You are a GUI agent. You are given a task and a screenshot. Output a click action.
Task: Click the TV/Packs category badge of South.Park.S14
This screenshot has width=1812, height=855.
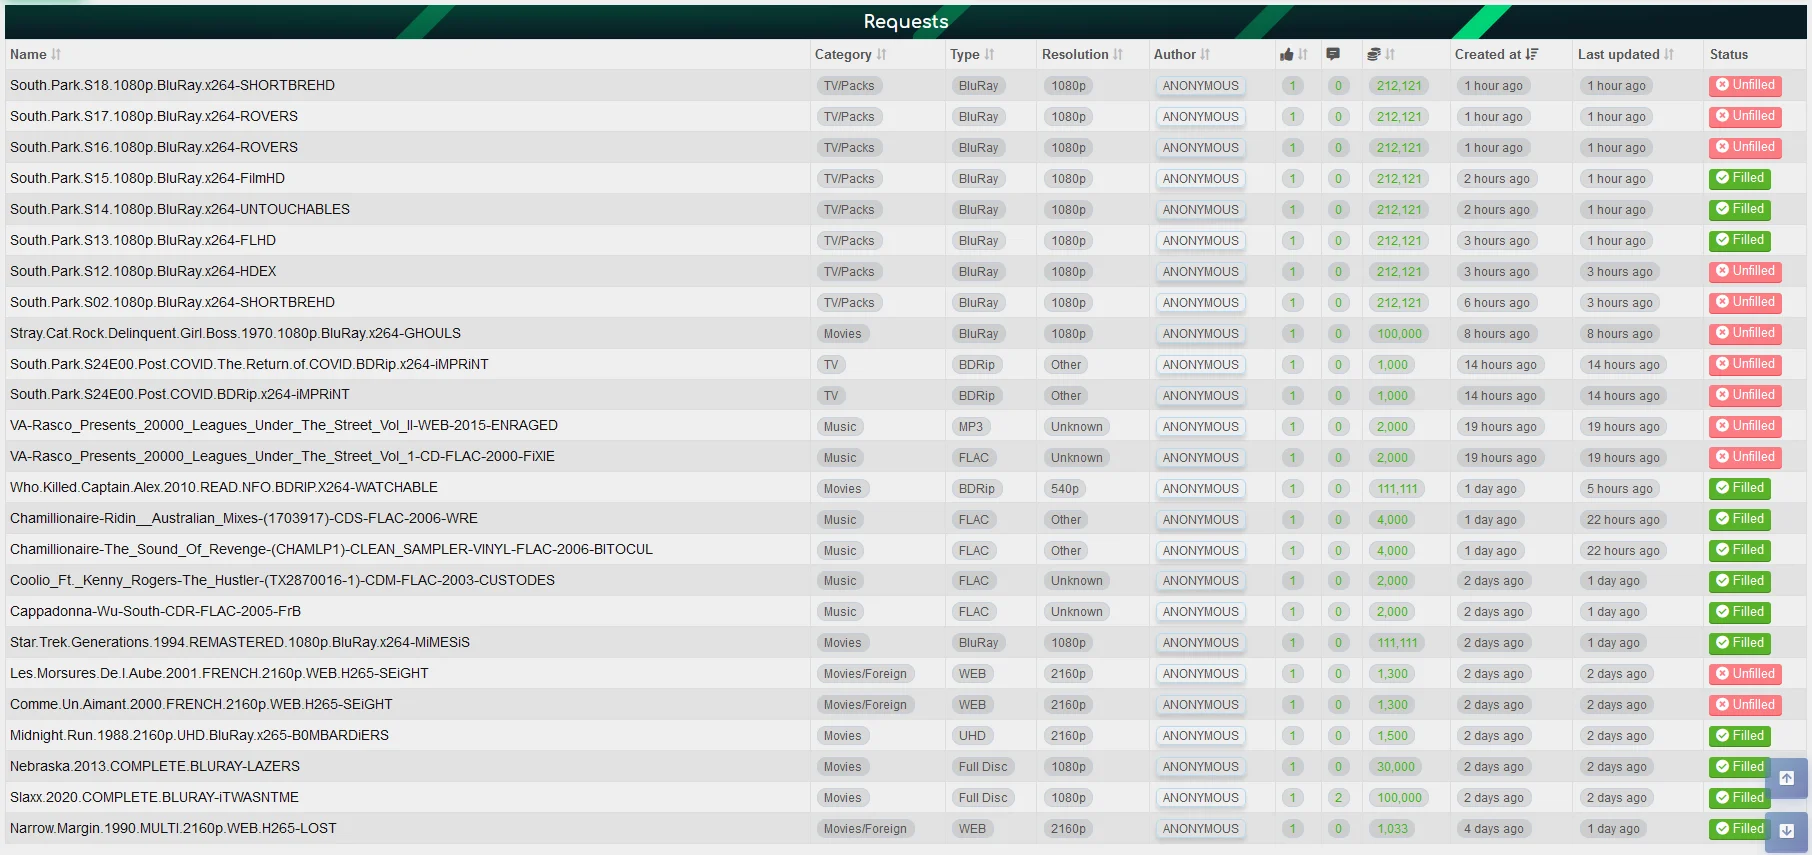point(849,210)
